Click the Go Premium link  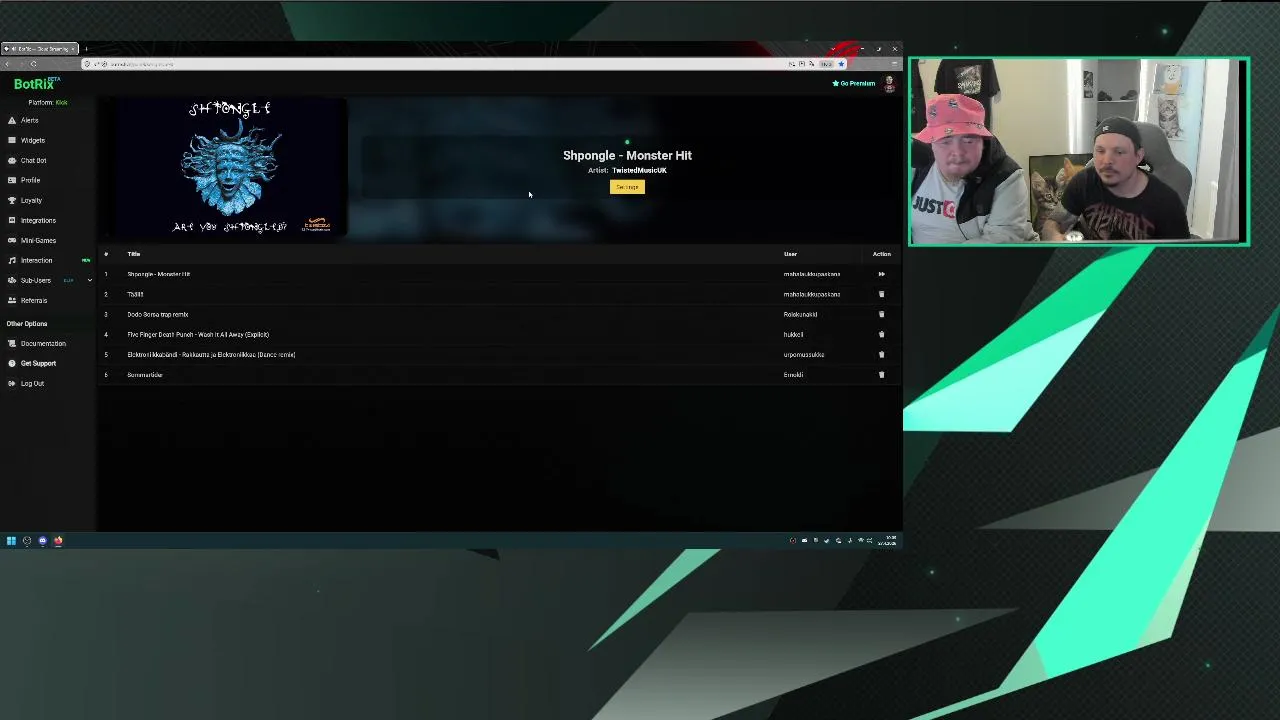pyautogui.click(x=854, y=84)
